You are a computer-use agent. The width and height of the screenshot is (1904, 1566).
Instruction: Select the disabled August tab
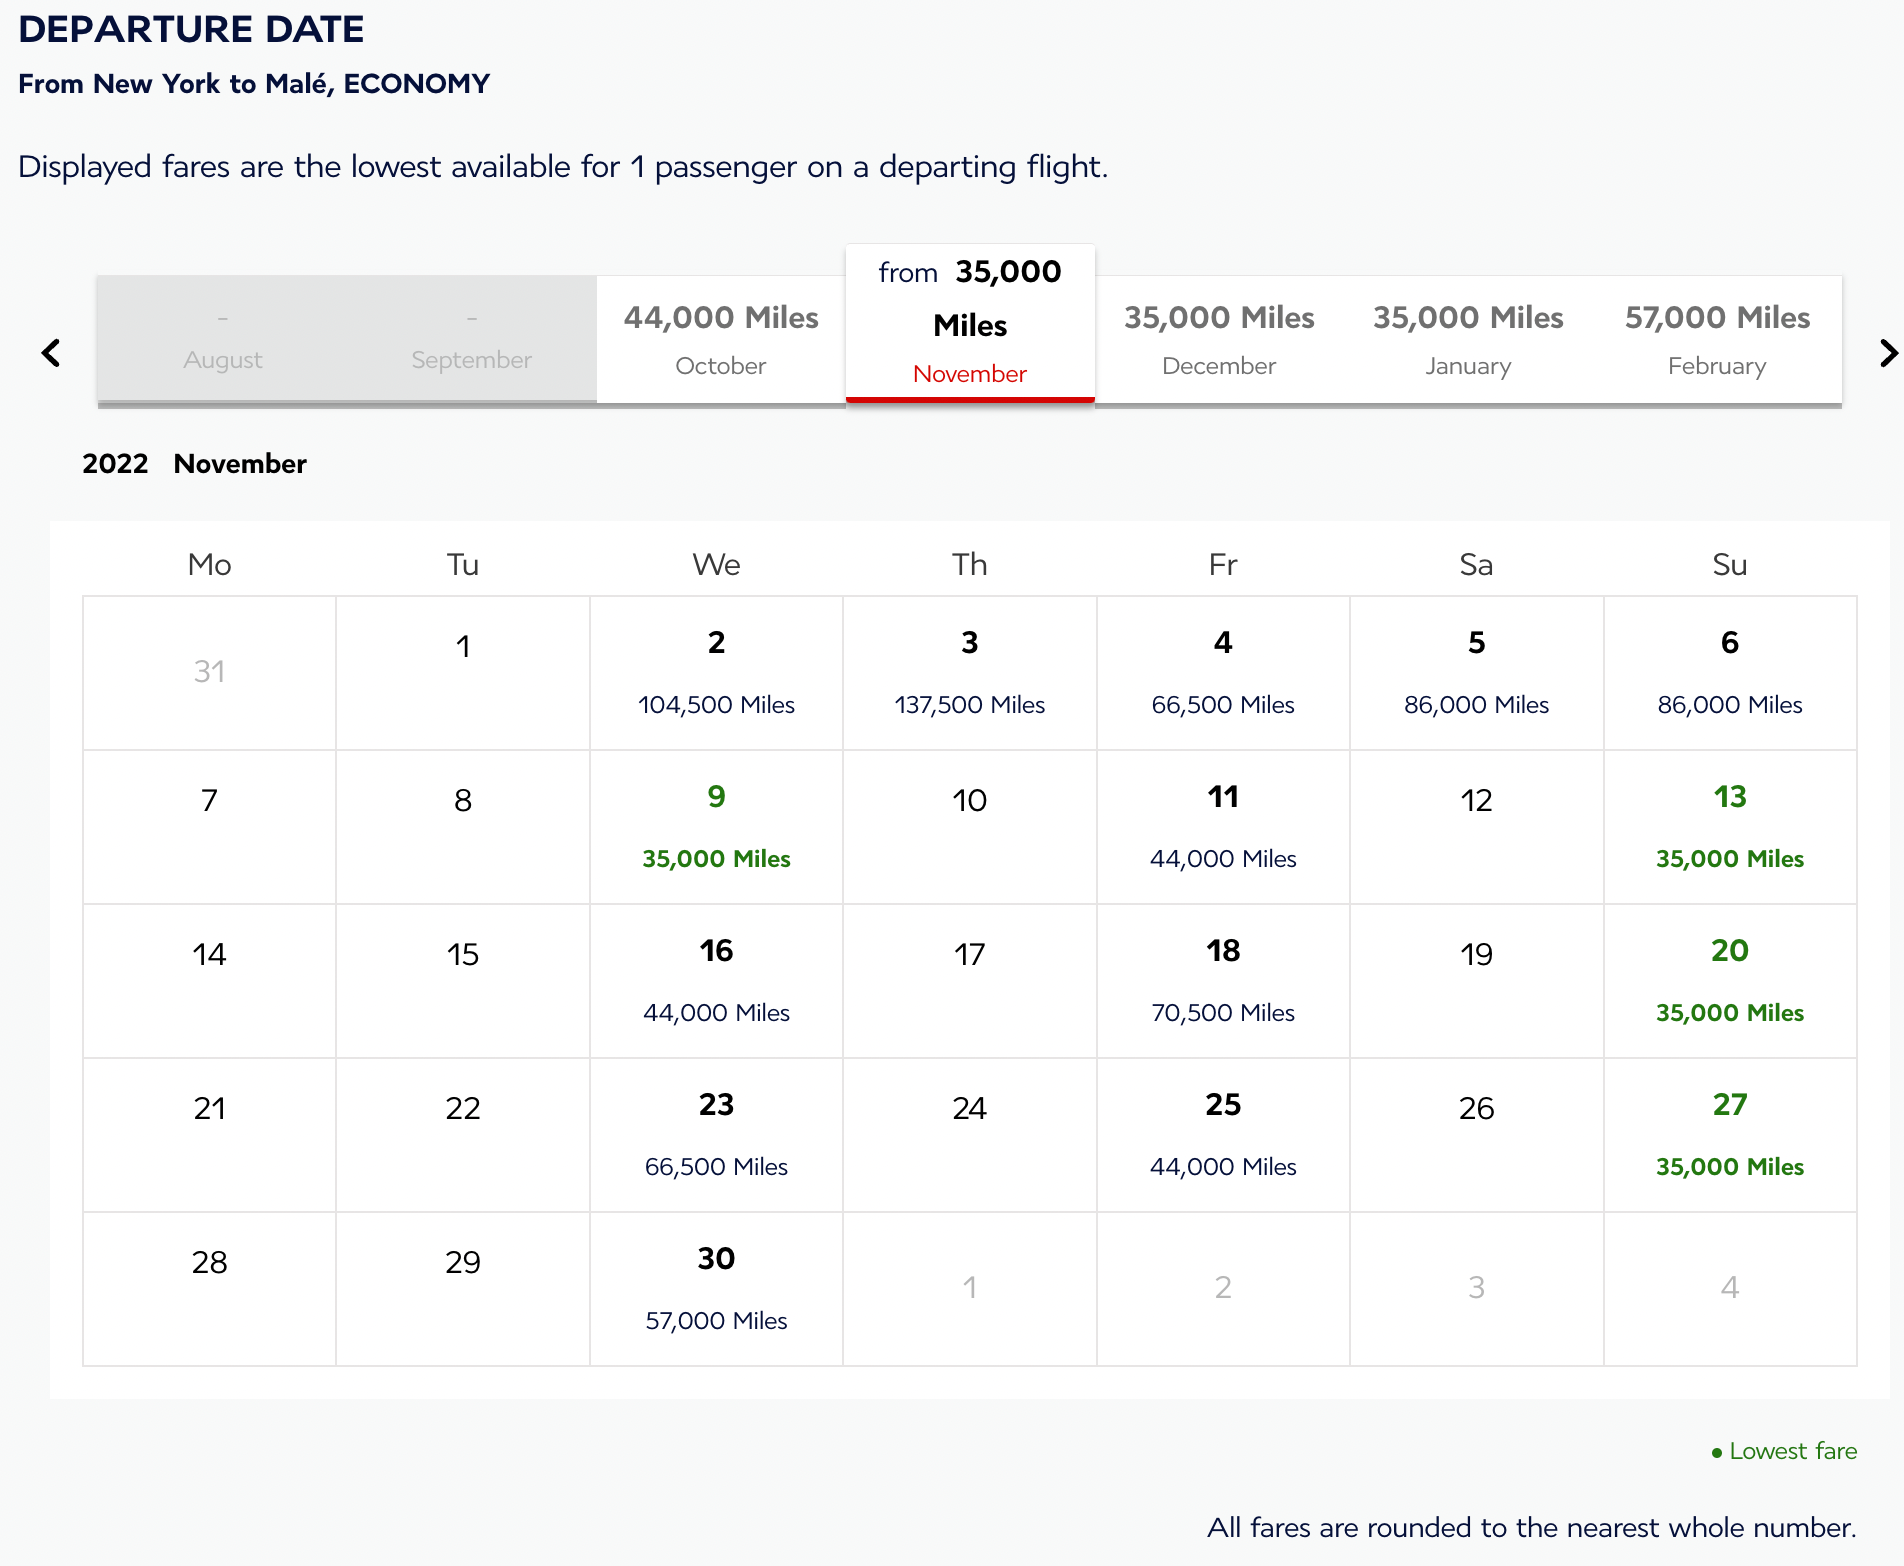[x=223, y=340]
